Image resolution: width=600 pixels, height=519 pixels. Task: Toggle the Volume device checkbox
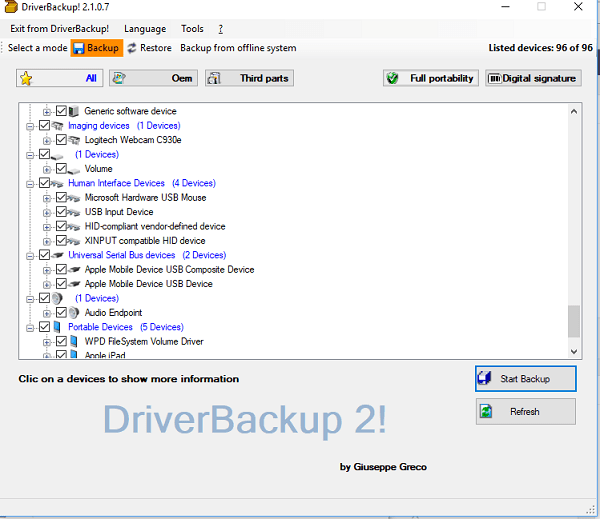(x=61, y=168)
